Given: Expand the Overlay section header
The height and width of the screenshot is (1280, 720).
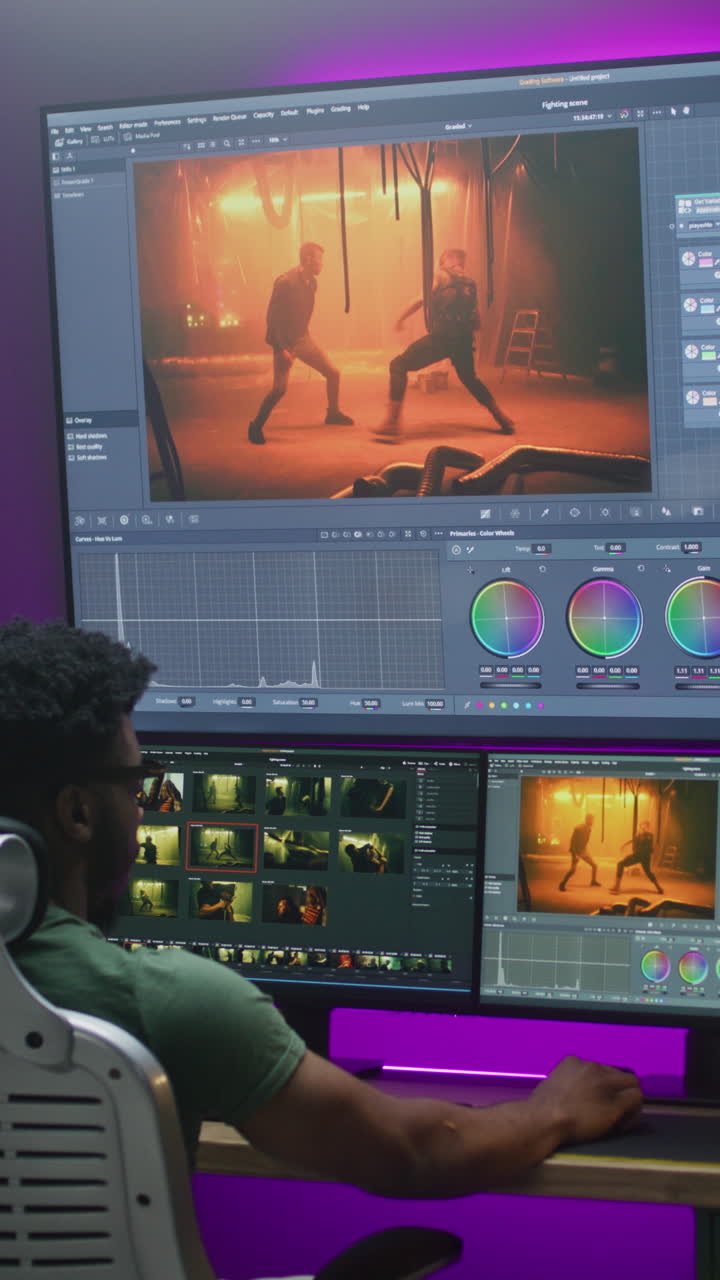Looking at the screenshot, I should click(x=100, y=420).
